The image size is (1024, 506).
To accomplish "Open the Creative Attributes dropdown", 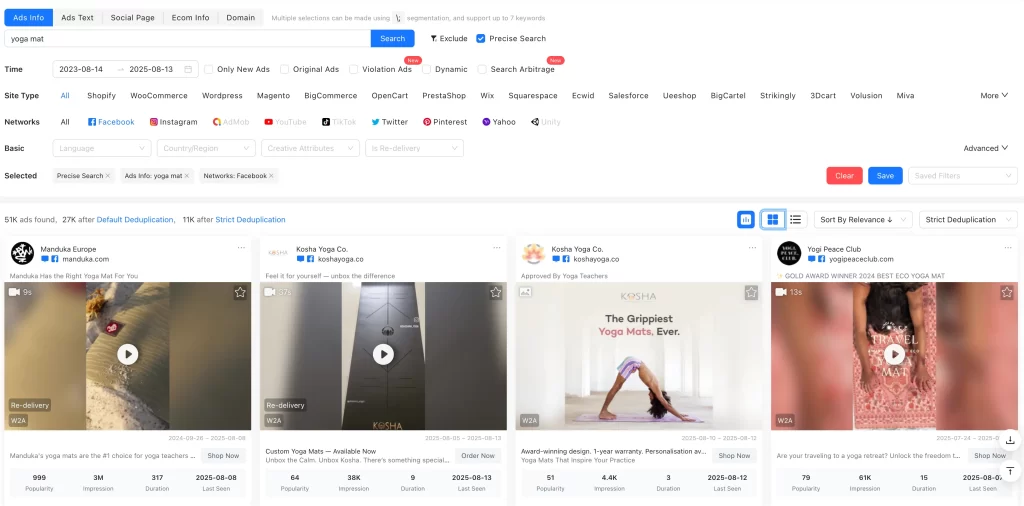I will pos(310,148).
